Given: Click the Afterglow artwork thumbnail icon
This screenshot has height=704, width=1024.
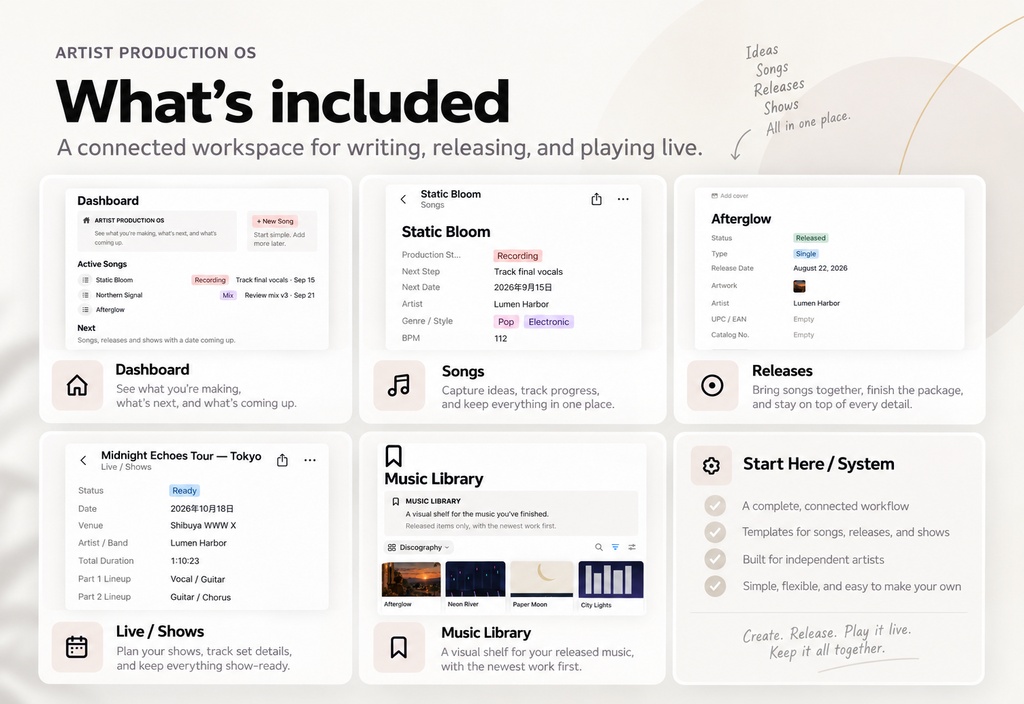Looking at the screenshot, I should [x=799, y=286].
